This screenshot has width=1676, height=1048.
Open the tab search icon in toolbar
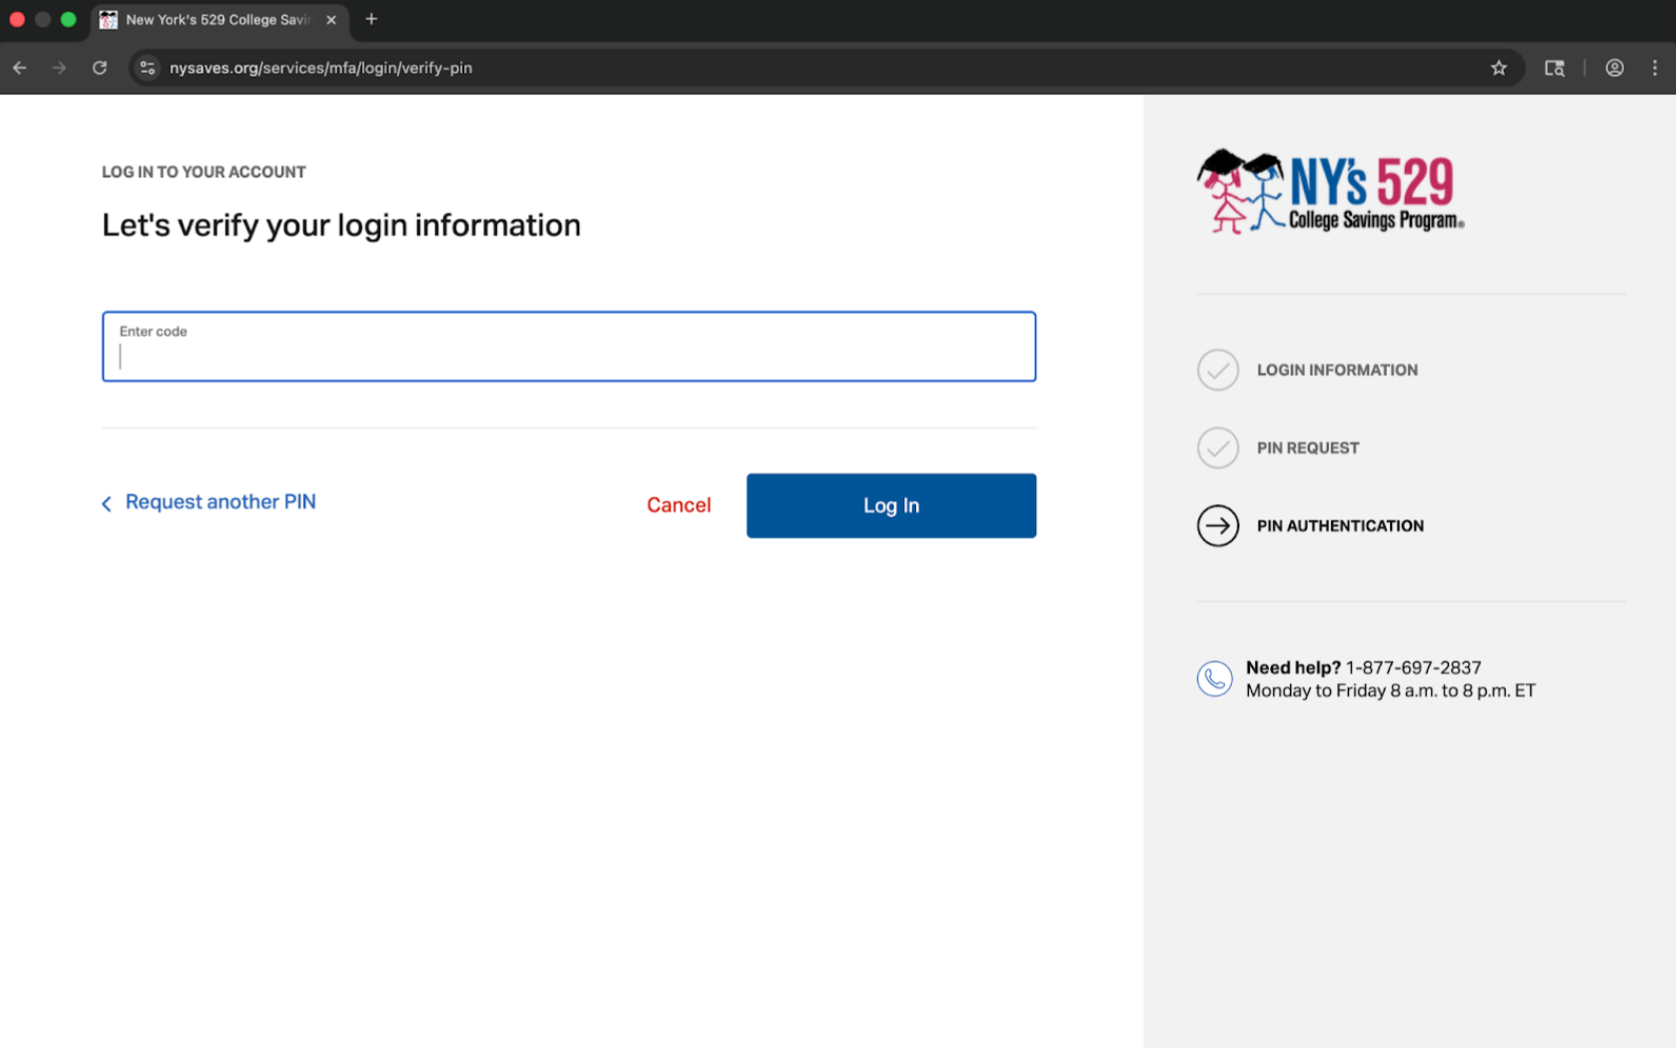pyautogui.click(x=1554, y=68)
